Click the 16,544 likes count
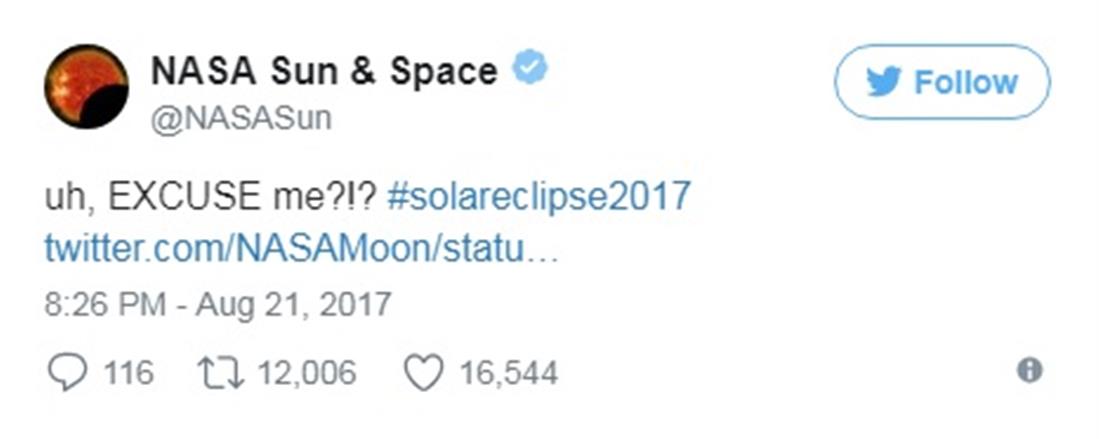Screen dimensions: 1099x439 click(508, 374)
